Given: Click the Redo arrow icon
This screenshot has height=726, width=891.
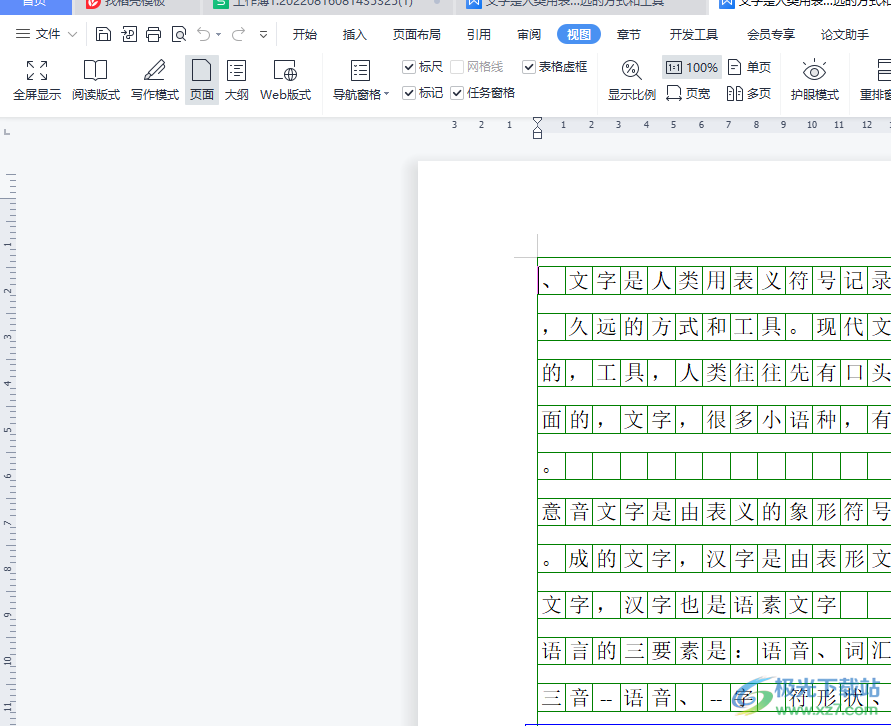Looking at the screenshot, I should point(238,34).
